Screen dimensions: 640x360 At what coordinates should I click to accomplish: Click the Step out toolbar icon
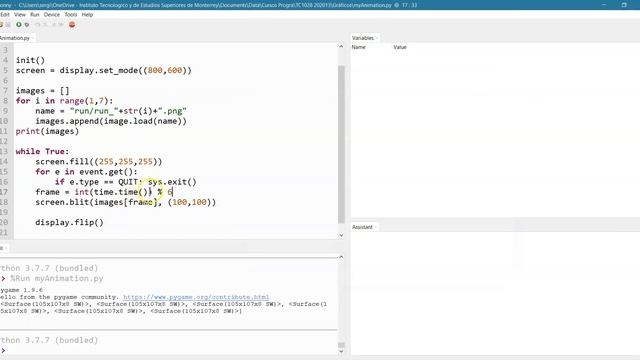[x=53, y=24]
